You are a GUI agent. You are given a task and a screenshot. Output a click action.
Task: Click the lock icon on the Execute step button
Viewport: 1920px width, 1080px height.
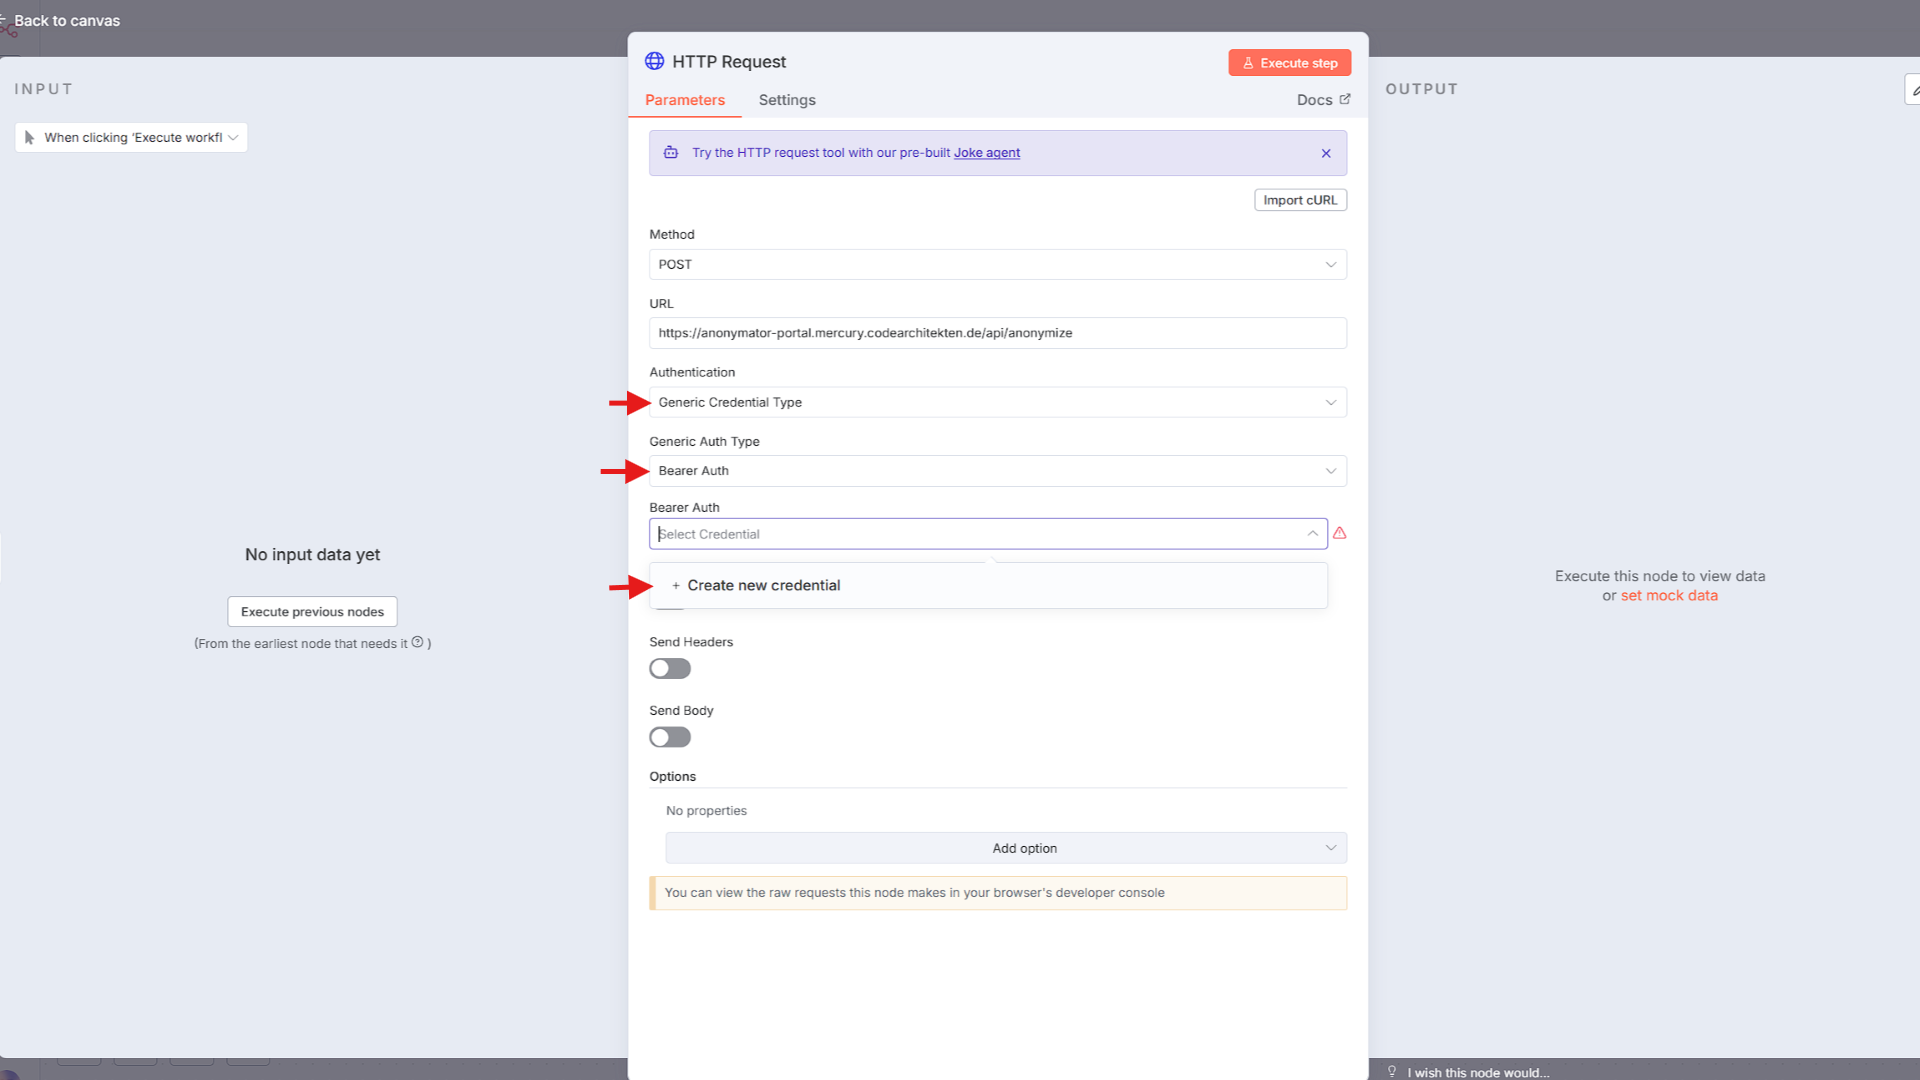[1247, 62]
